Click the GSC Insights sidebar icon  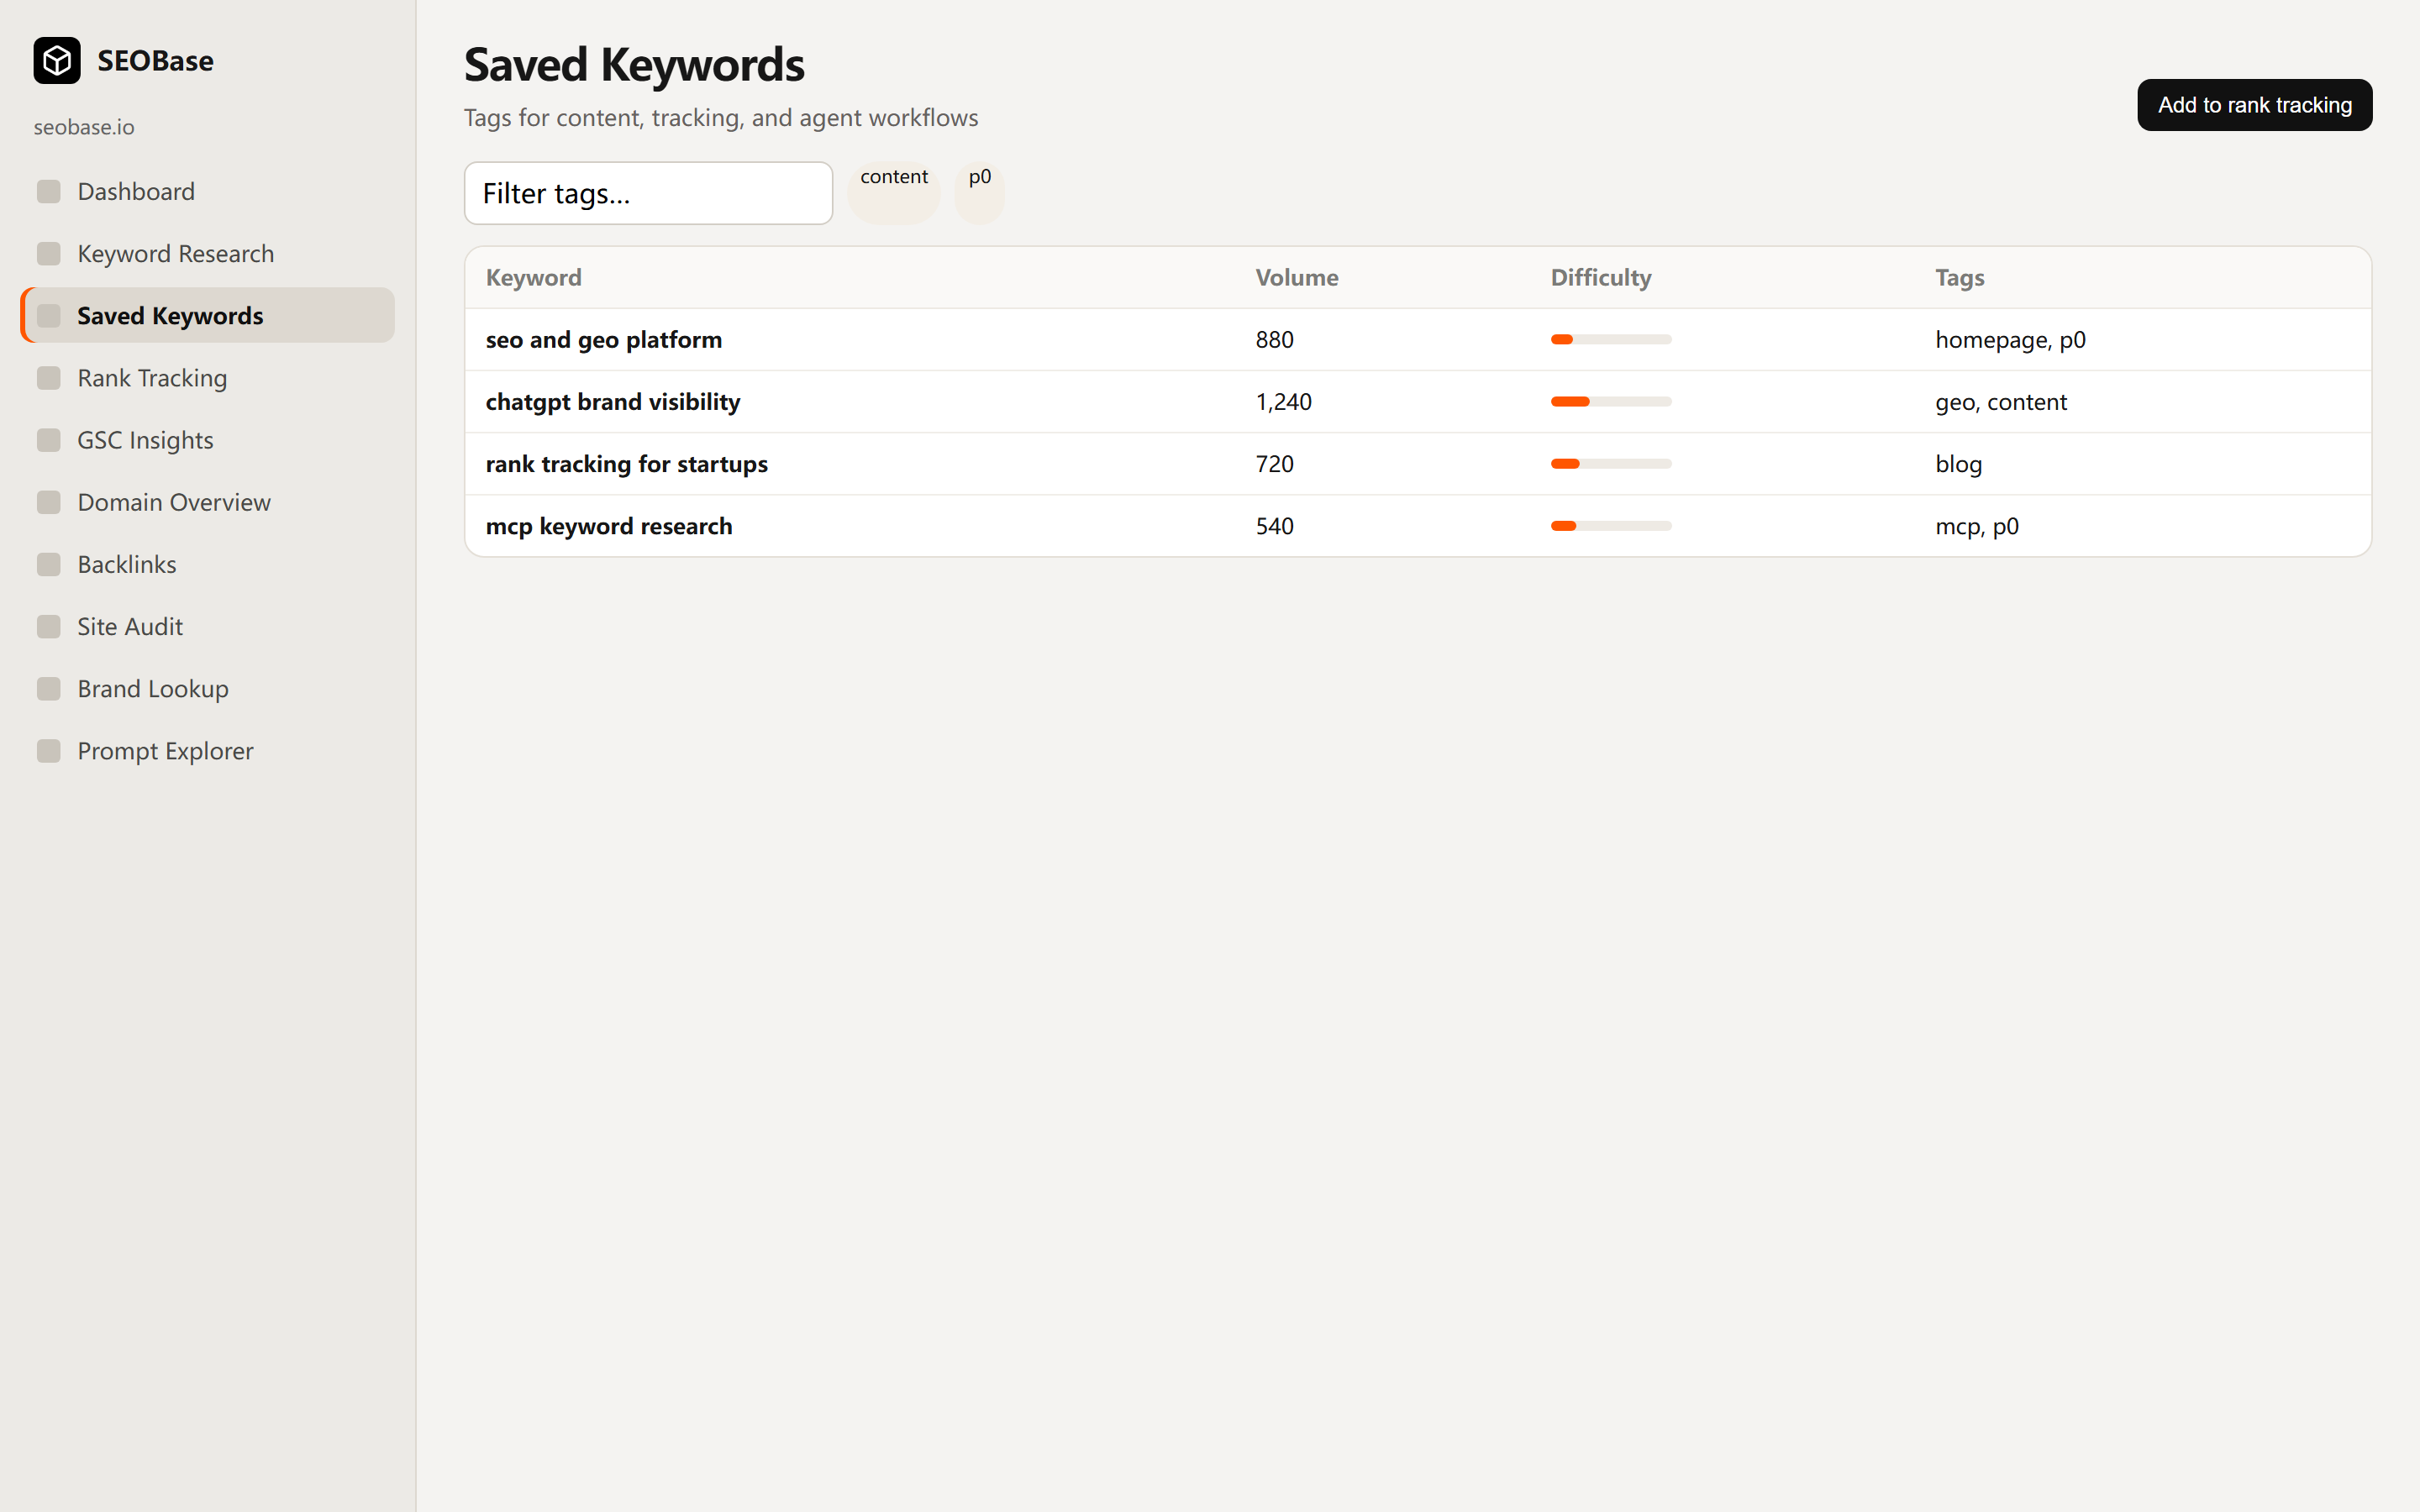[x=49, y=440]
